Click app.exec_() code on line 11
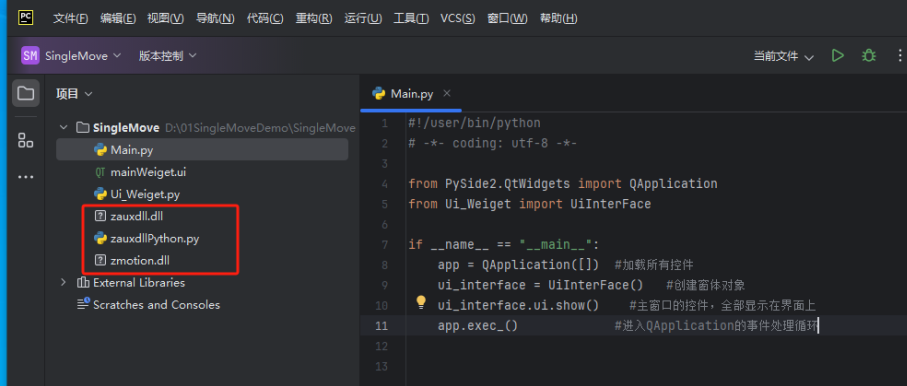The width and height of the screenshot is (907, 386). point(478,326)
